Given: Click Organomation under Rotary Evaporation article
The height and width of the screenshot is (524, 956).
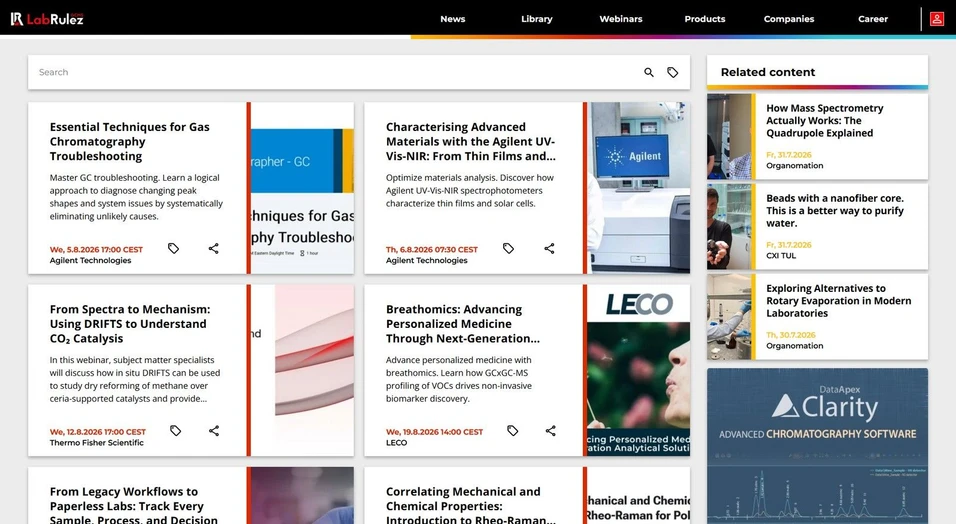Looking at the screenshot, I should click(794, 346).
